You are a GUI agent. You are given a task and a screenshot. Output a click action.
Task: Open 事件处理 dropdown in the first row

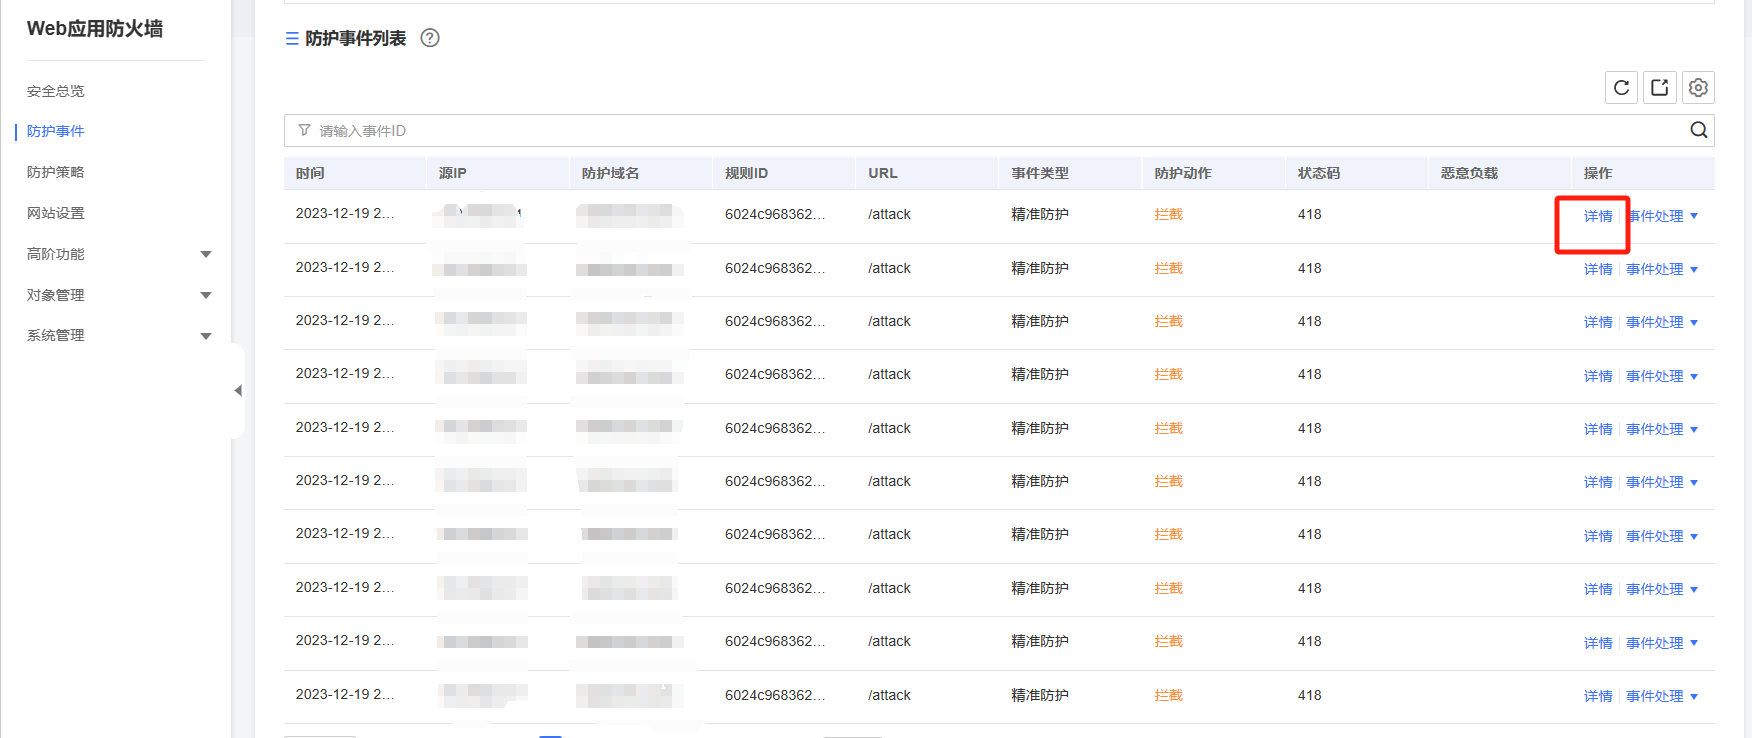pyautogui.click(x=1661, y=216)
